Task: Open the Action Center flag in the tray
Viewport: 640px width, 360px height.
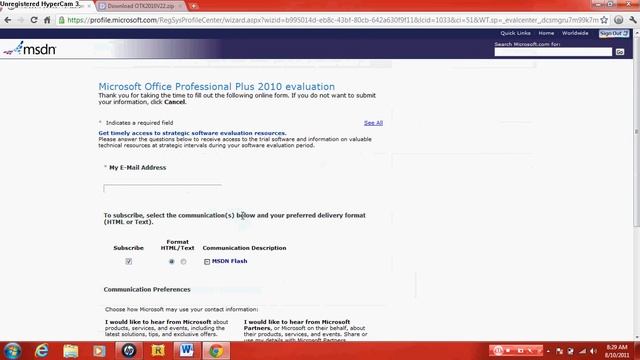Action: pyautogui.click(x=560, y=351)
